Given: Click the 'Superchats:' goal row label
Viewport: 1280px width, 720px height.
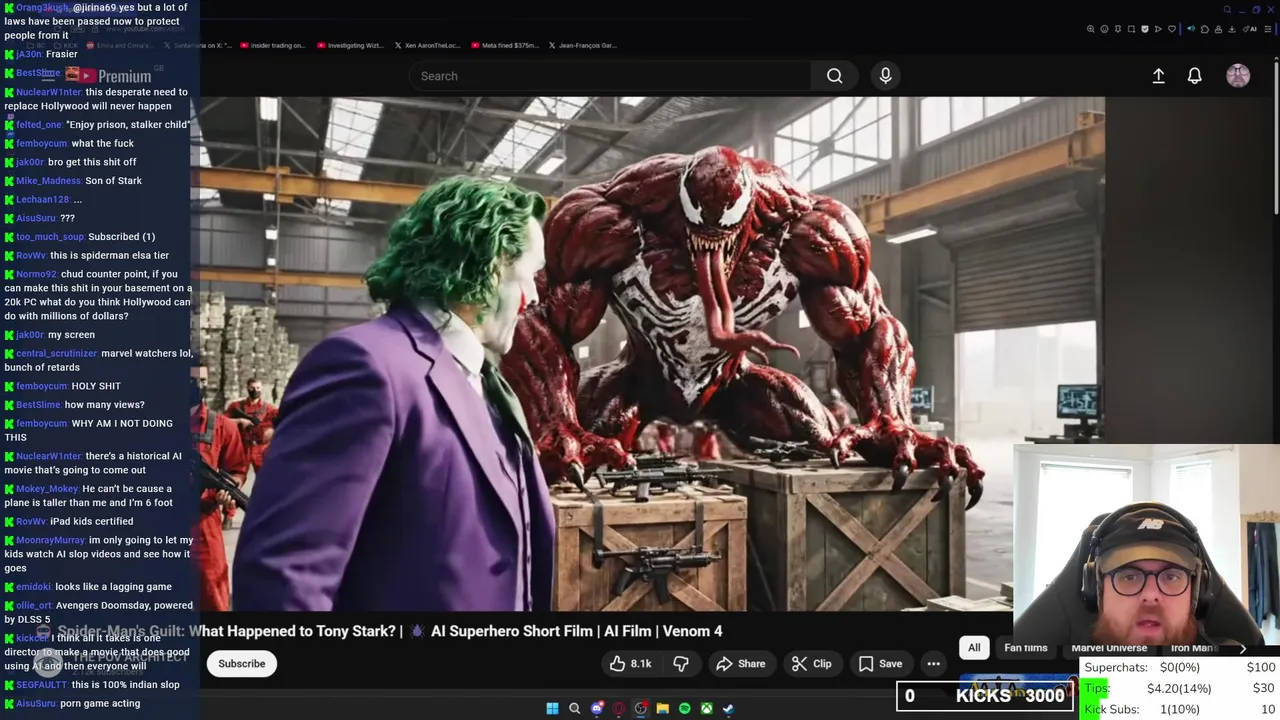Looking at the screenshot, I should coord(1116,667).
